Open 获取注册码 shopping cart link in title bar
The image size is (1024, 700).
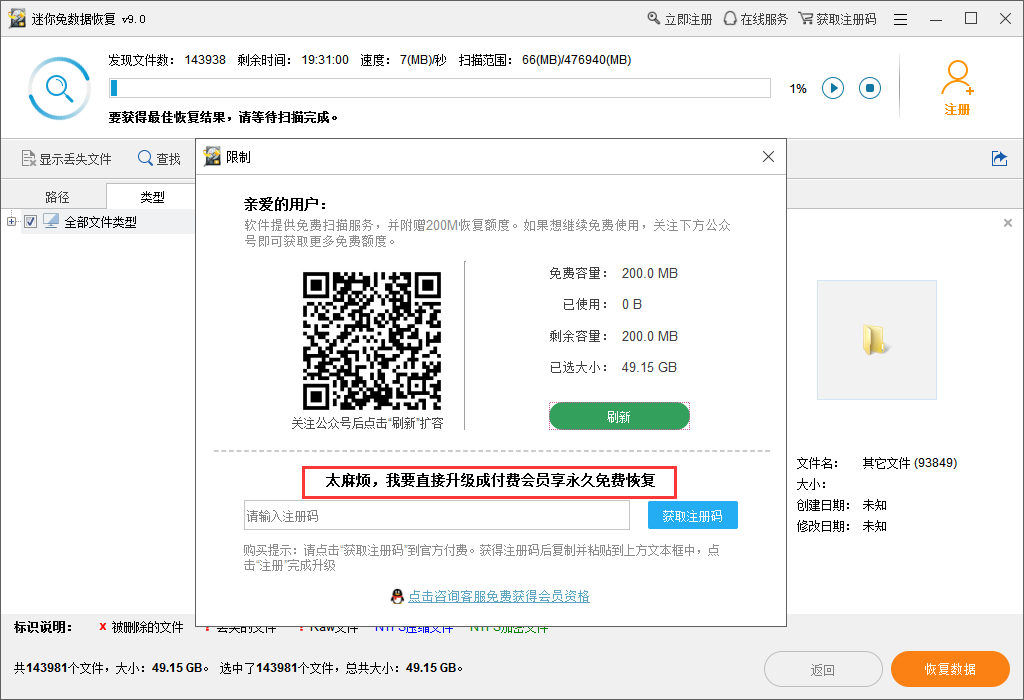[837, 19]
